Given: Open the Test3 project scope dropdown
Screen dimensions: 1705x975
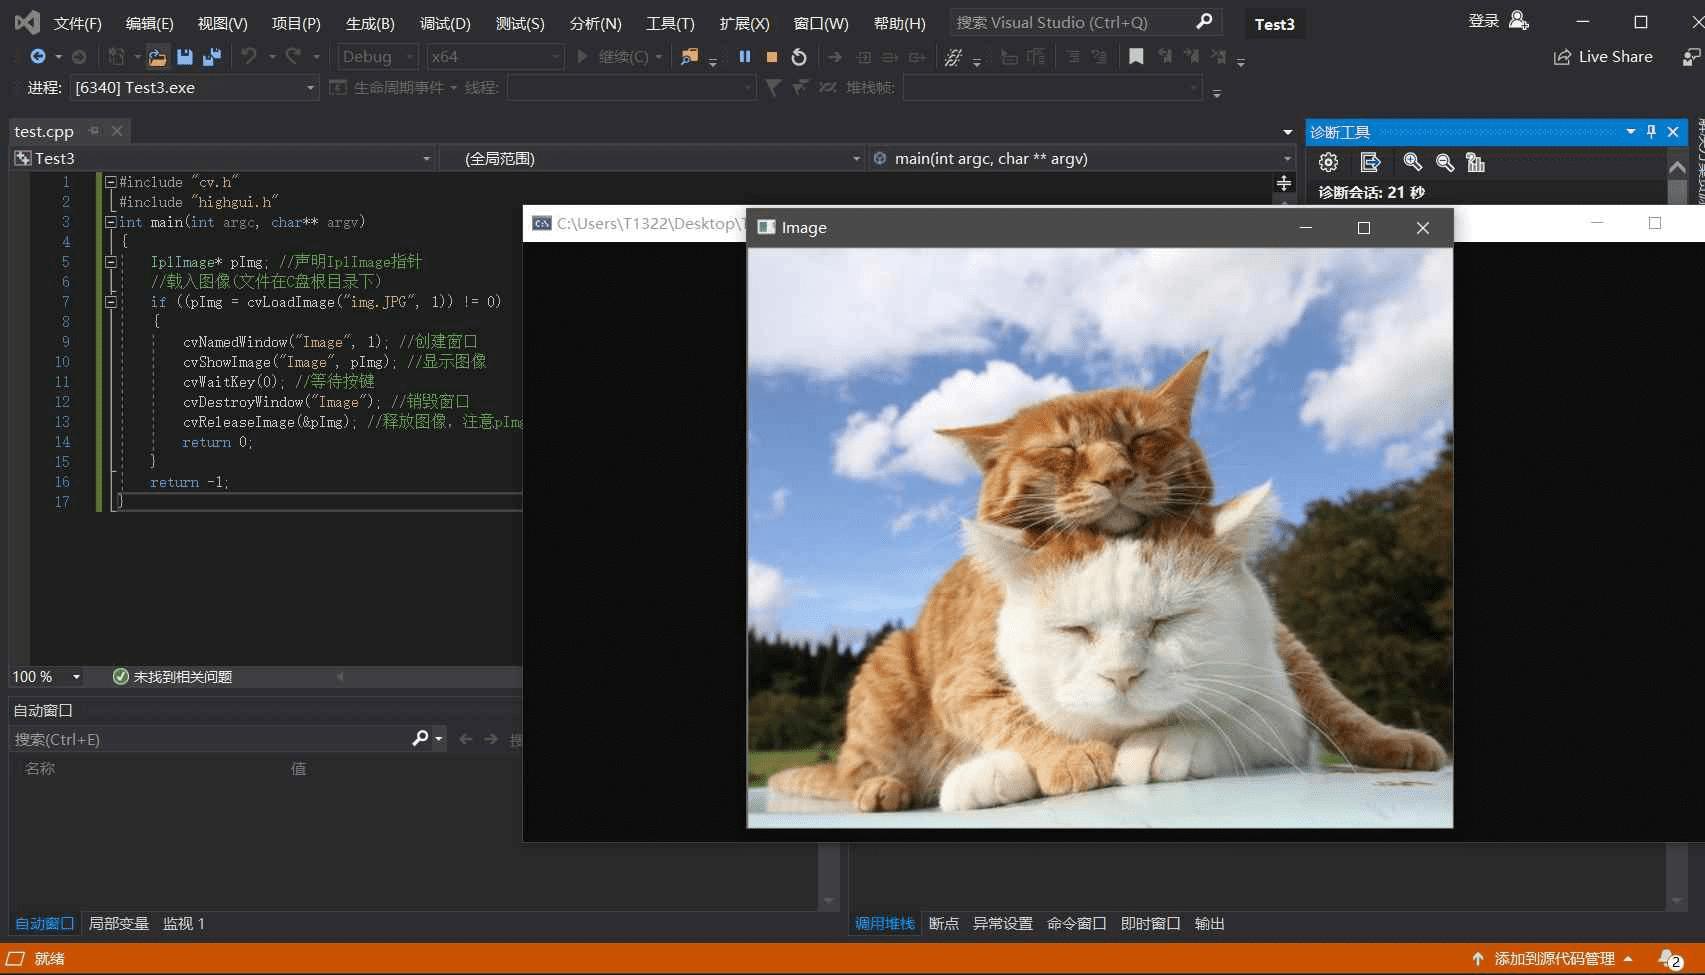Looking at the screenshot, I should coord(223,159).
